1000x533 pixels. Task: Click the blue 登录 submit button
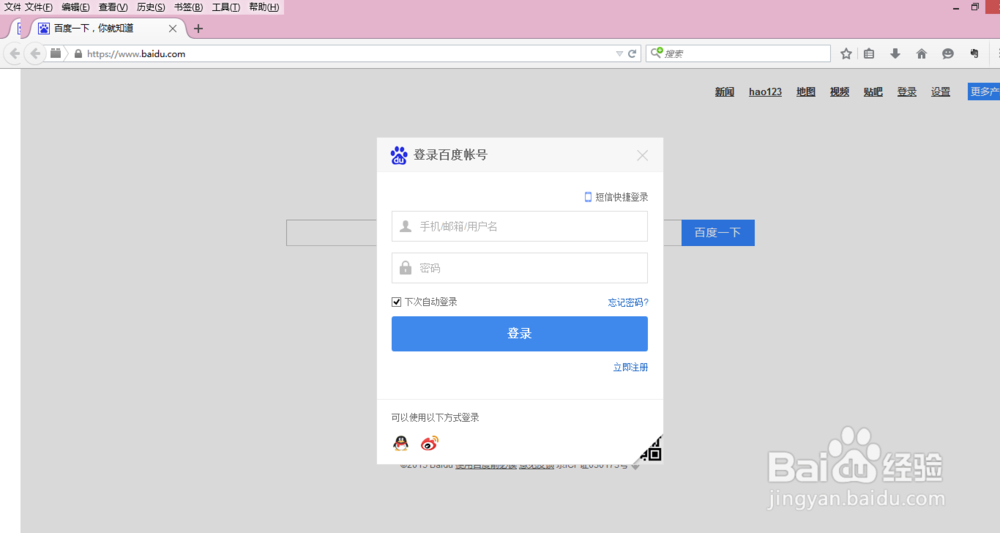point(520,333)
